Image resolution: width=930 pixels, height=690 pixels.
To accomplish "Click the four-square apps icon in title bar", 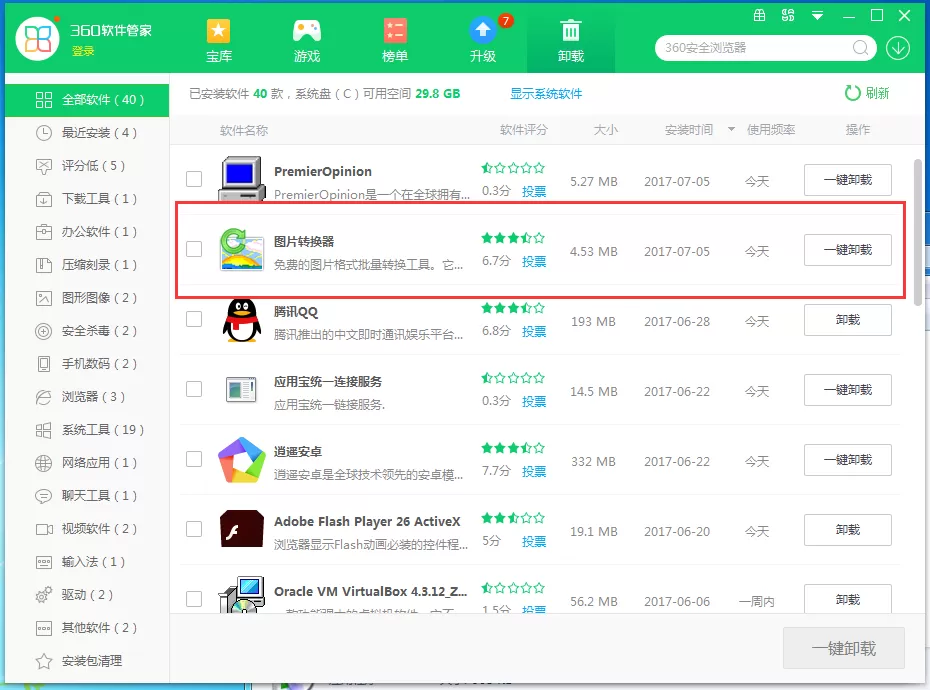I will 788,15.
